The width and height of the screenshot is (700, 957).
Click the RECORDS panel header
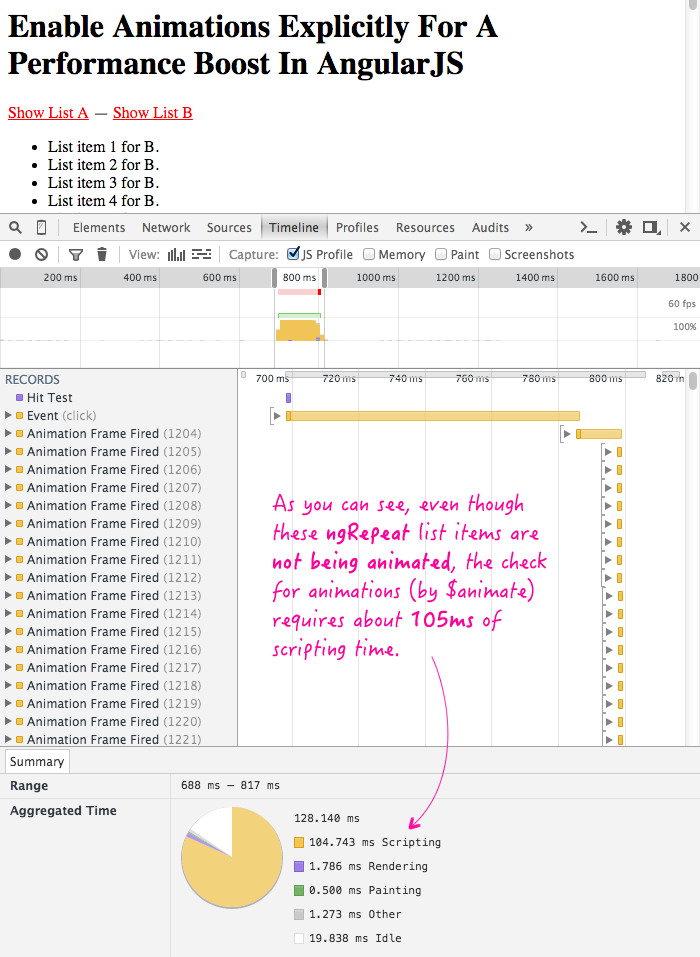pos(32,380)
